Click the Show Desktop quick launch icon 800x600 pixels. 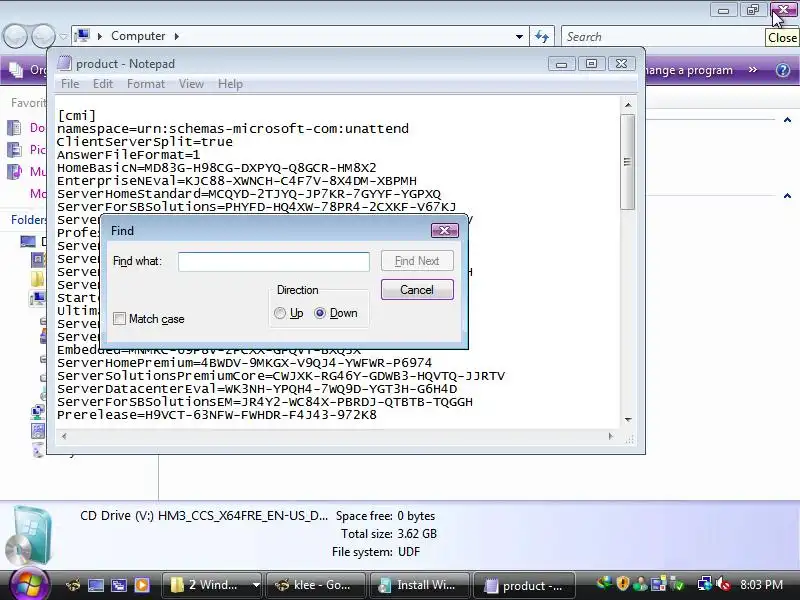coord(96,585)
